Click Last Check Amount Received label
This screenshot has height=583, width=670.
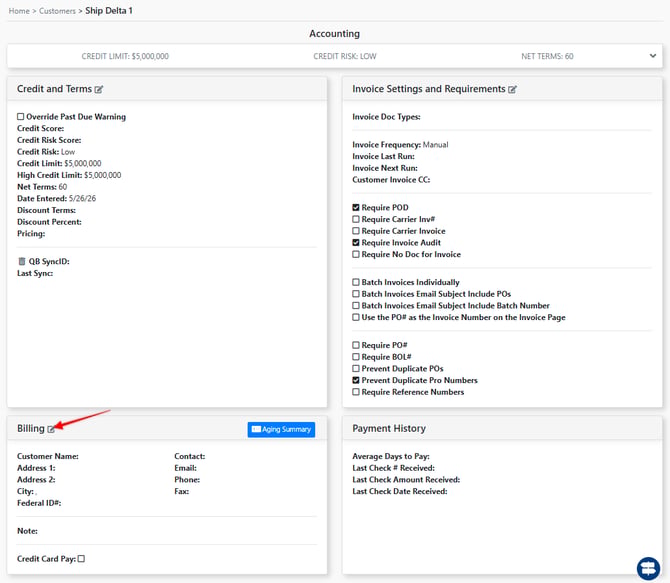point(406,480)
